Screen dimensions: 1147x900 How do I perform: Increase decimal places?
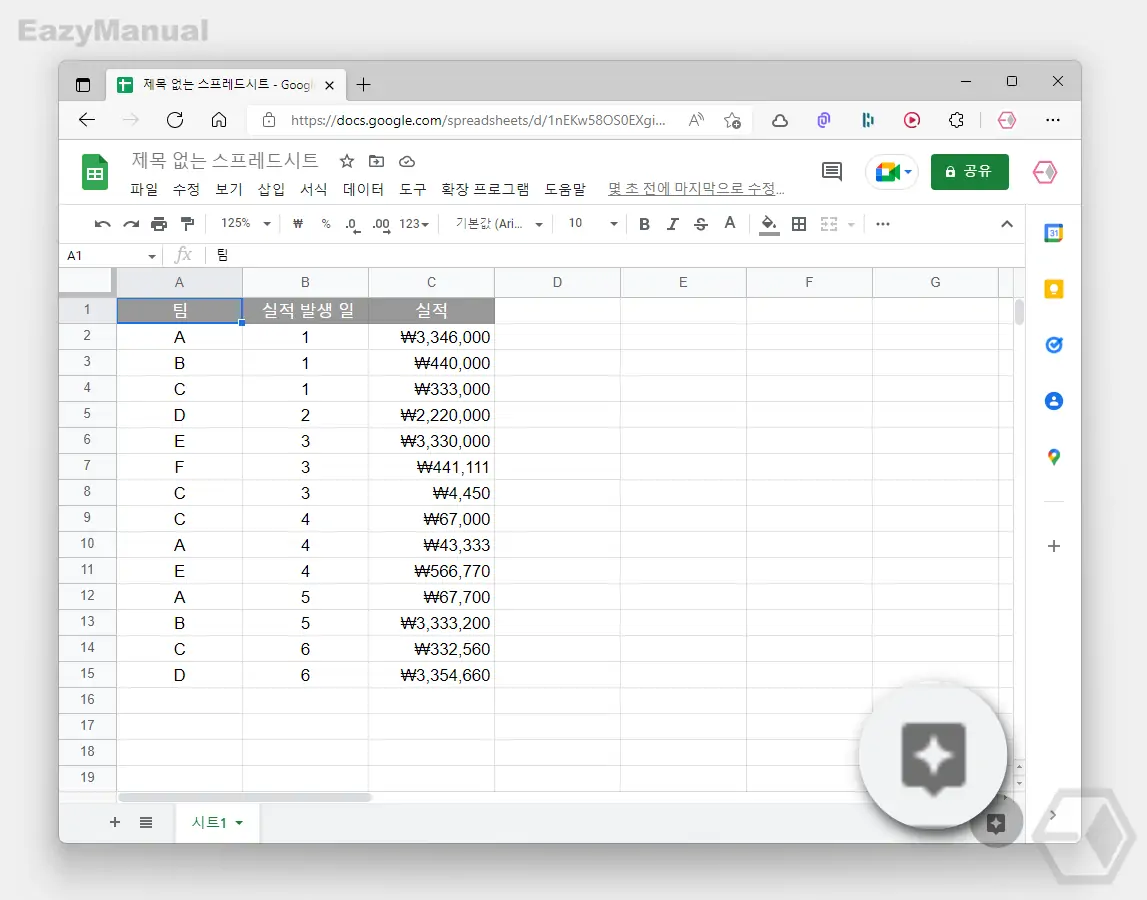pyautogui.click(x=381, y=225)
